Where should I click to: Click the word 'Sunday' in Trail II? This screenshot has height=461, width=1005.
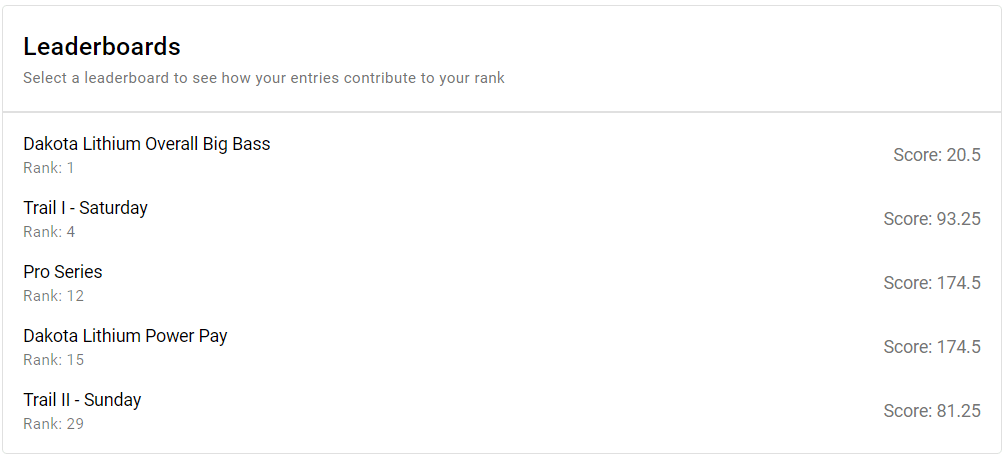coord(112,400)
